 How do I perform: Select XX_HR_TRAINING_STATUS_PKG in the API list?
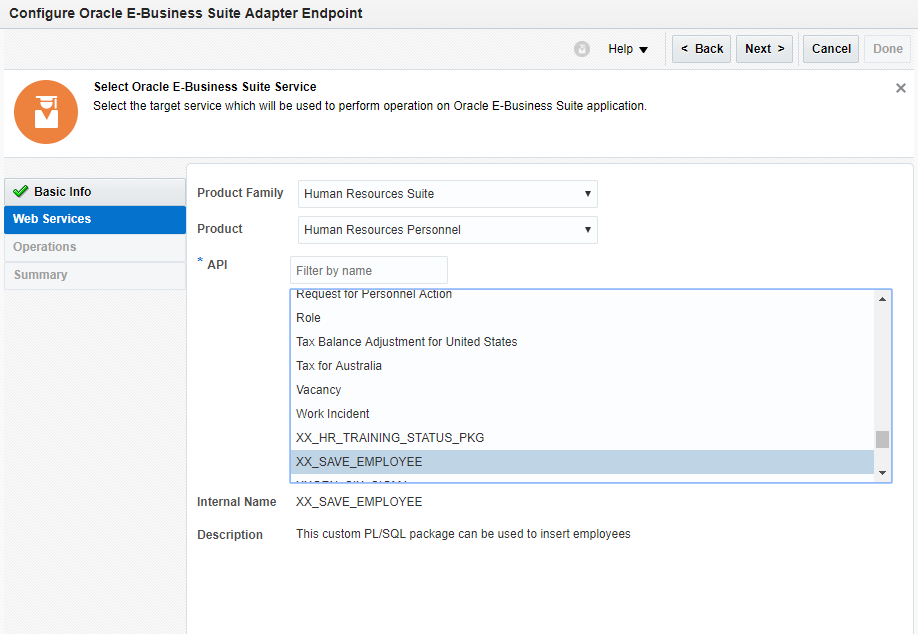(390, 438)
